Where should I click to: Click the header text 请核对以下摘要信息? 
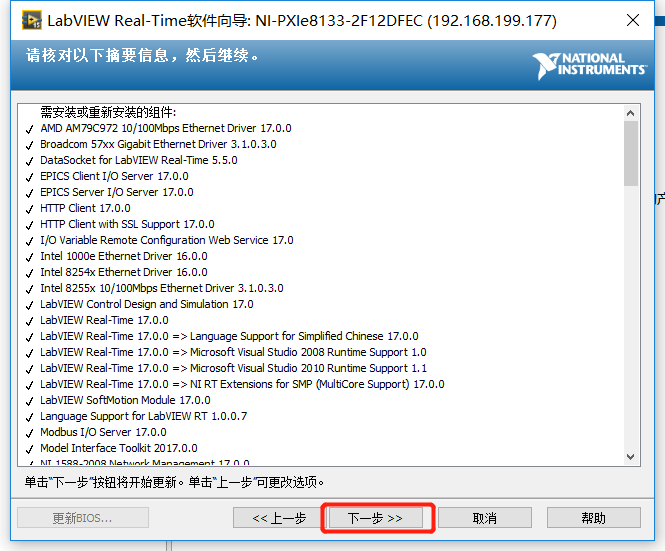click(98, 55)
